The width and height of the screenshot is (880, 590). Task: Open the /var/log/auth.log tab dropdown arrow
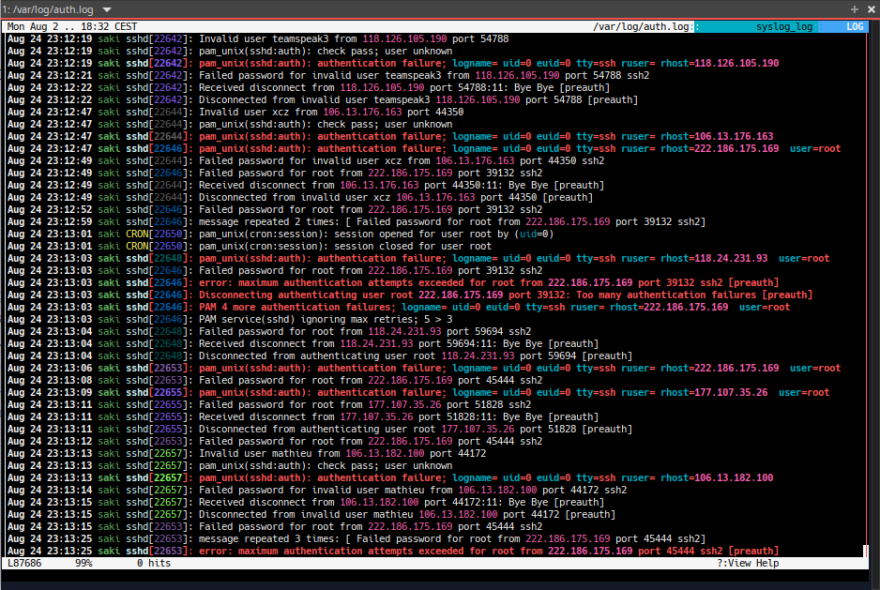pos(107,10)
